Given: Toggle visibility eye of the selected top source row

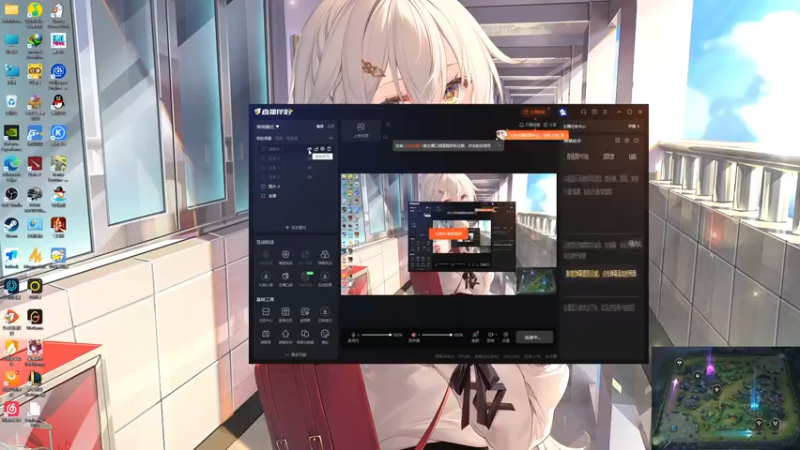Looking at the screenshot, I should pyautogui.click(x=310, y=149).
